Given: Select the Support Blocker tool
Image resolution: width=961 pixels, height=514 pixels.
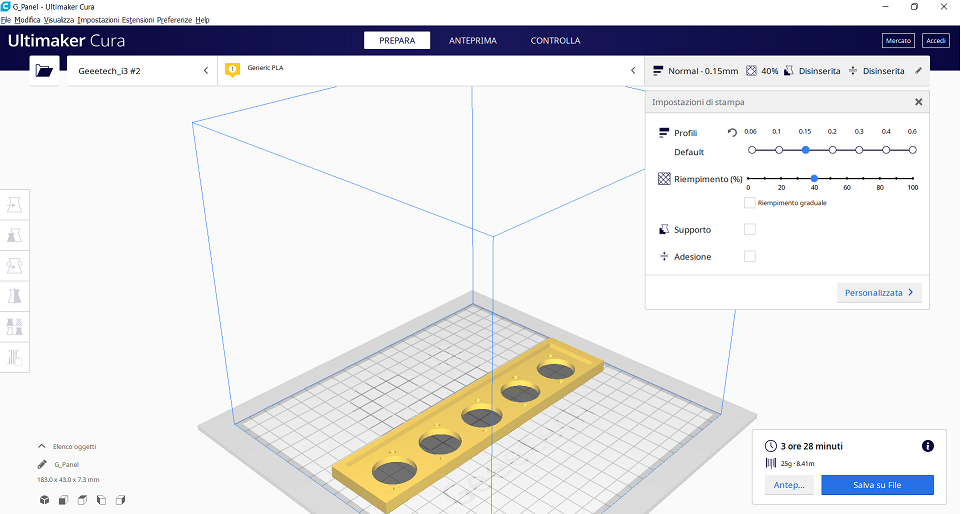Looking at the screenshot, I should coord(14,357).
